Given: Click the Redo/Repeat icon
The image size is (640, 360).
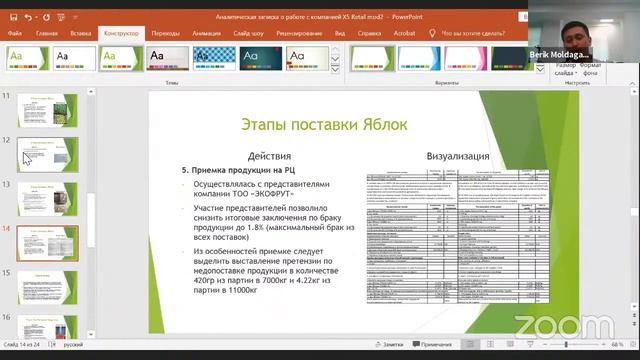Looking at the screenshot, I should tap(46, 17).
